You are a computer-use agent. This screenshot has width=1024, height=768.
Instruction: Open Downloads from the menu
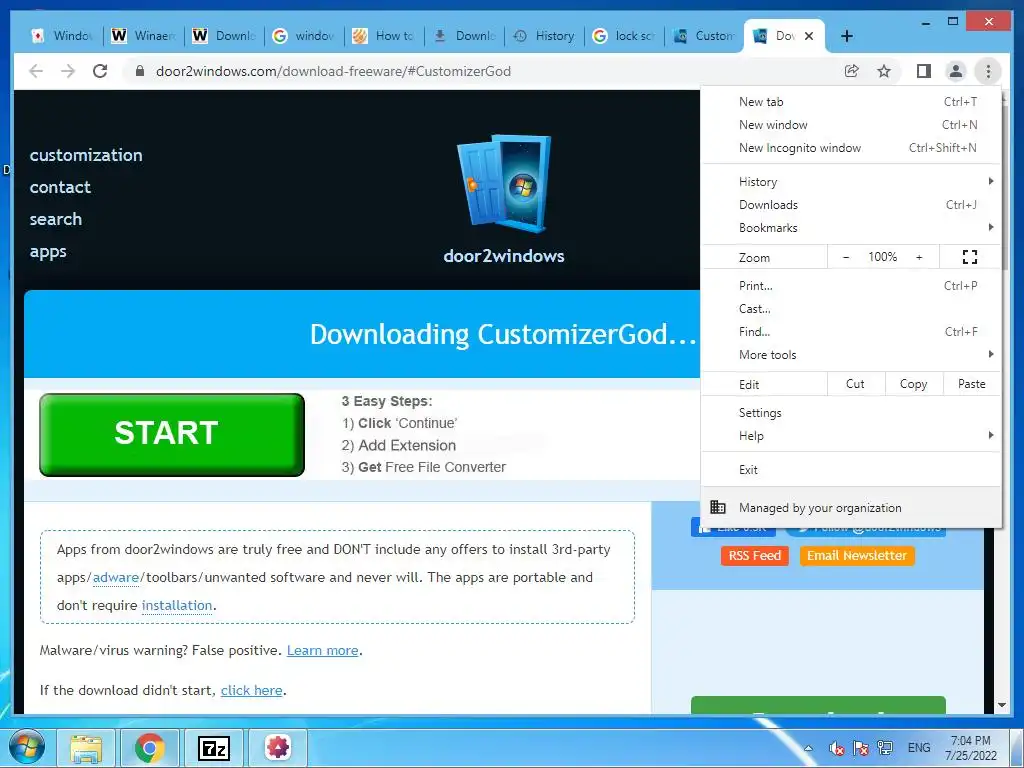(x=850, y=204)
